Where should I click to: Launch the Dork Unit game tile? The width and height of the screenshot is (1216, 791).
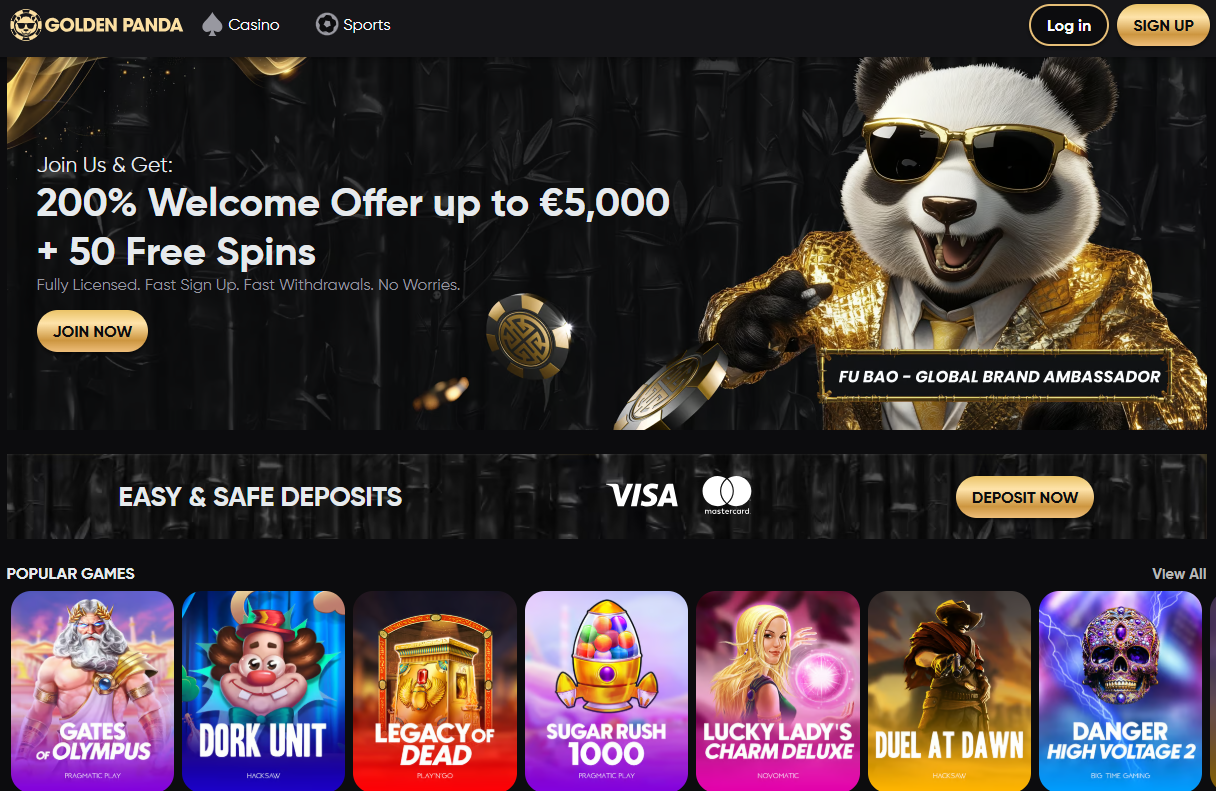[264, 691]
